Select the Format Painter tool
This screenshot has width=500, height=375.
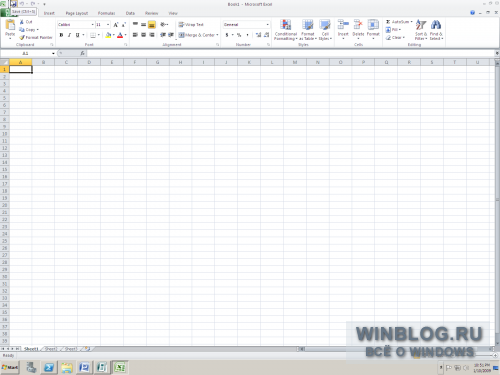click(36, 37)
